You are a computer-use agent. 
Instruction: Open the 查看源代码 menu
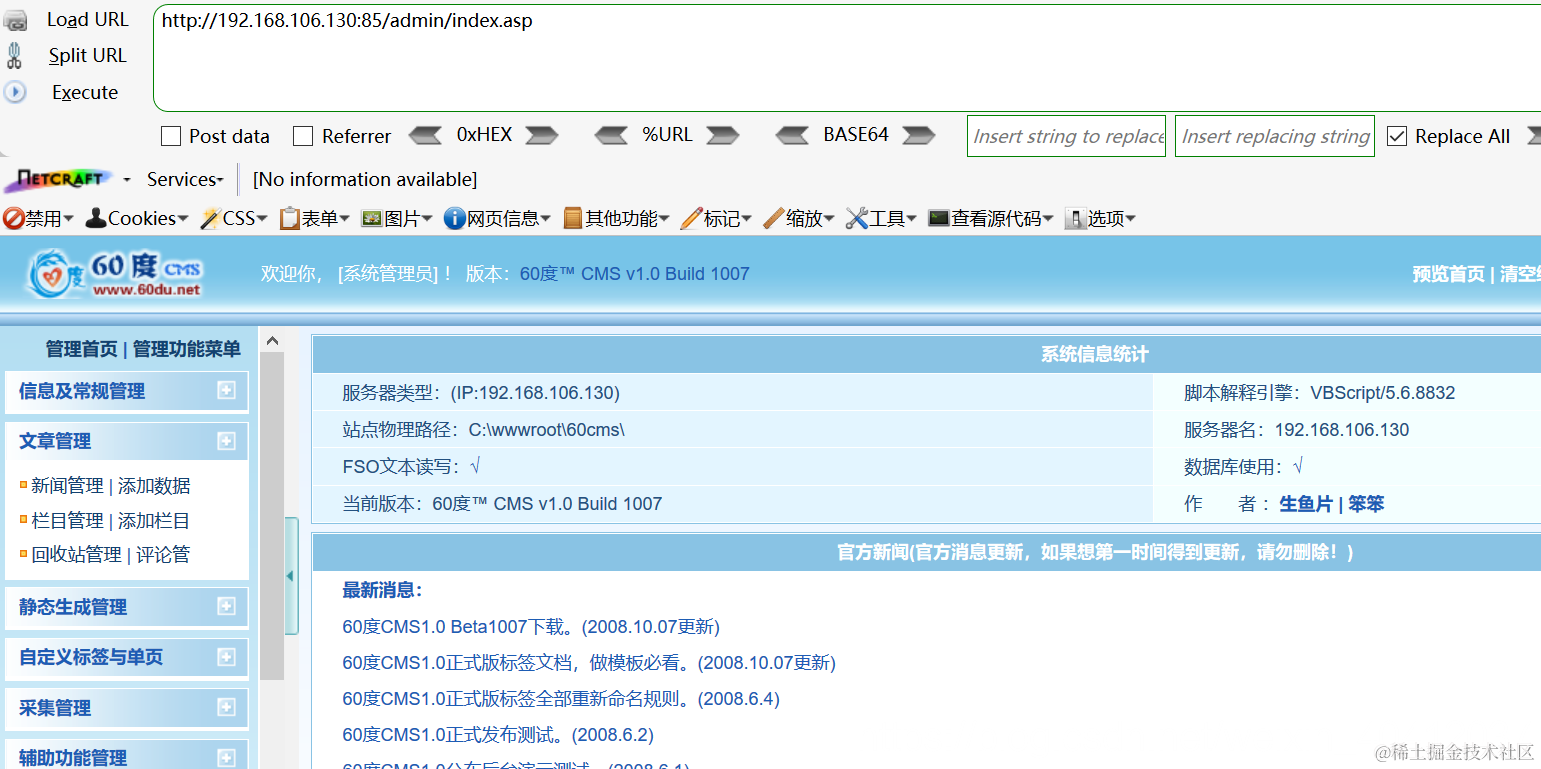tap(991, 218)
